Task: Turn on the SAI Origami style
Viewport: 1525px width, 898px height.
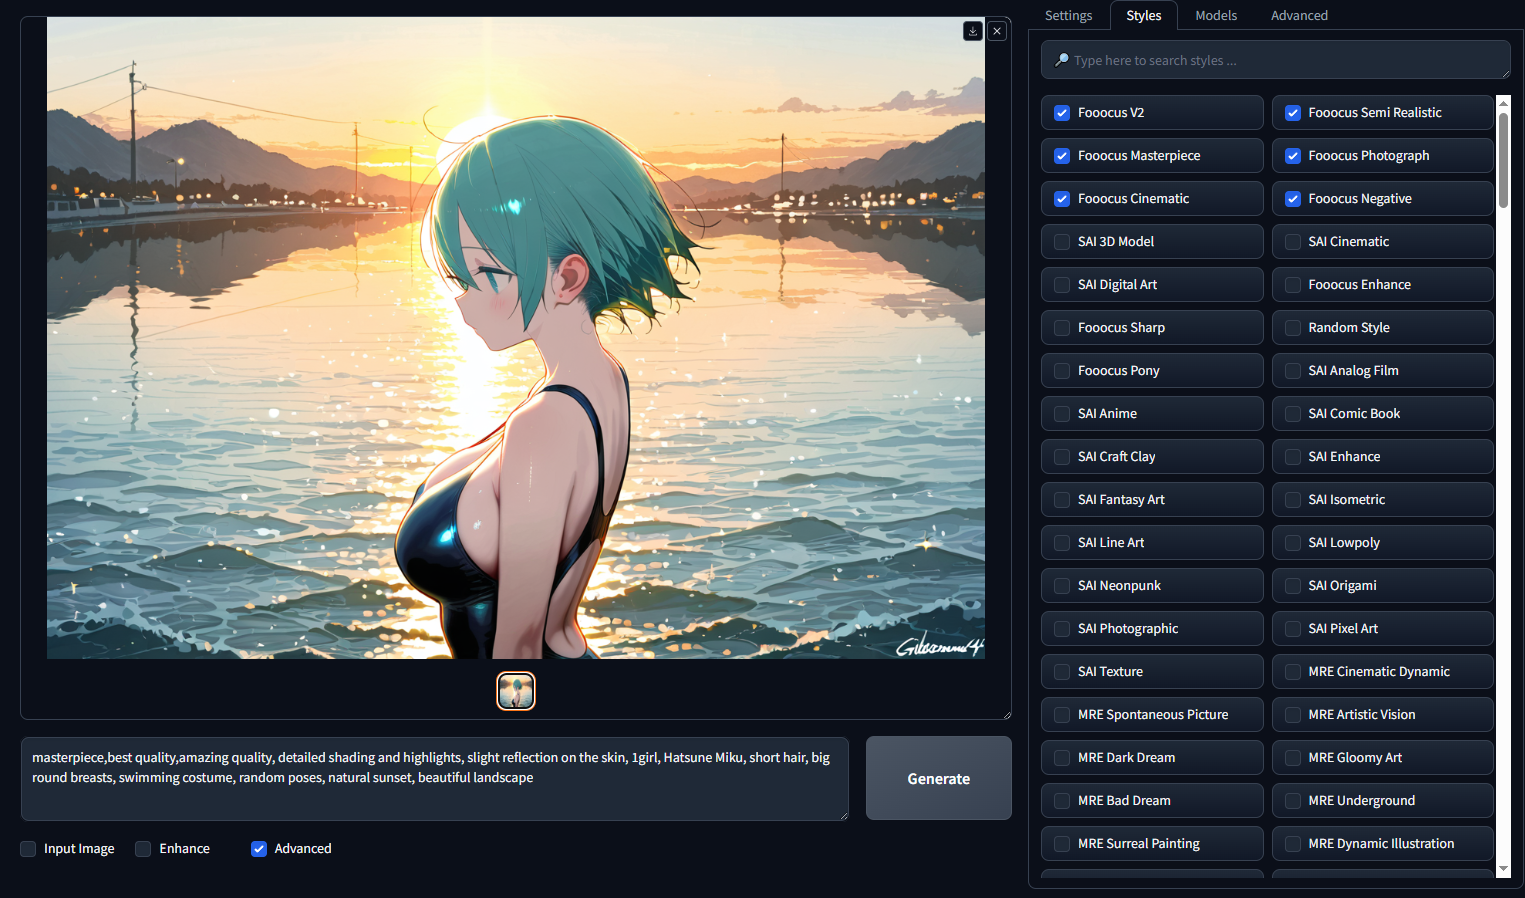Action: click(x=1293, y=586)
